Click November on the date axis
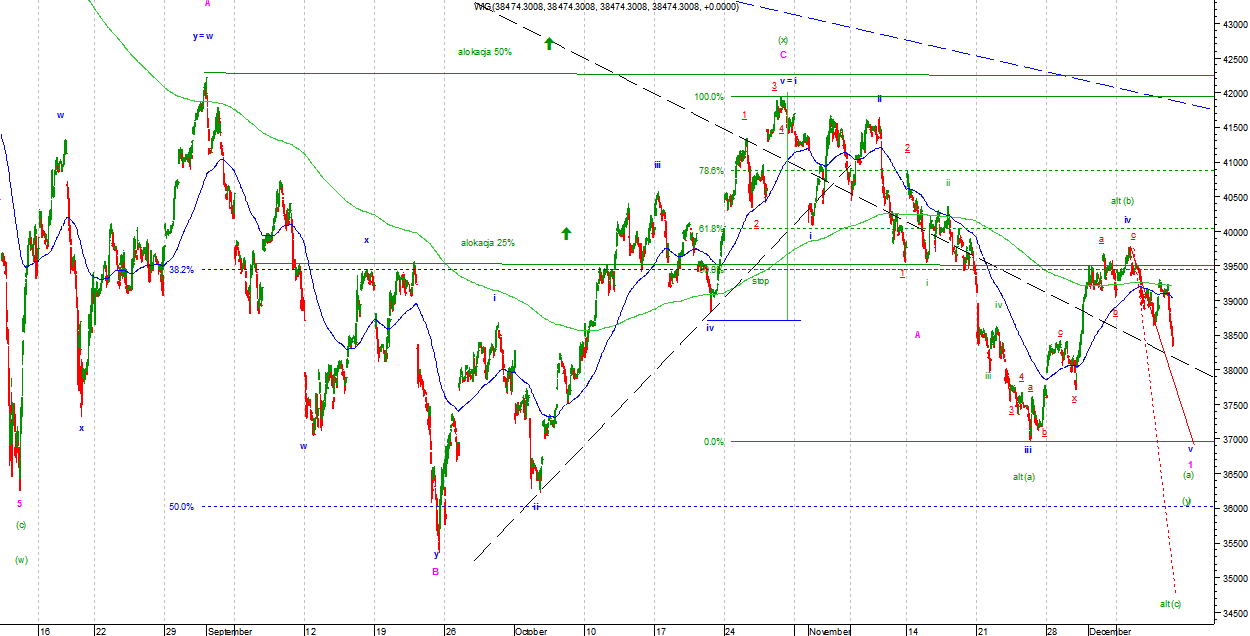1250x636 pixels. tap(831, 631)
